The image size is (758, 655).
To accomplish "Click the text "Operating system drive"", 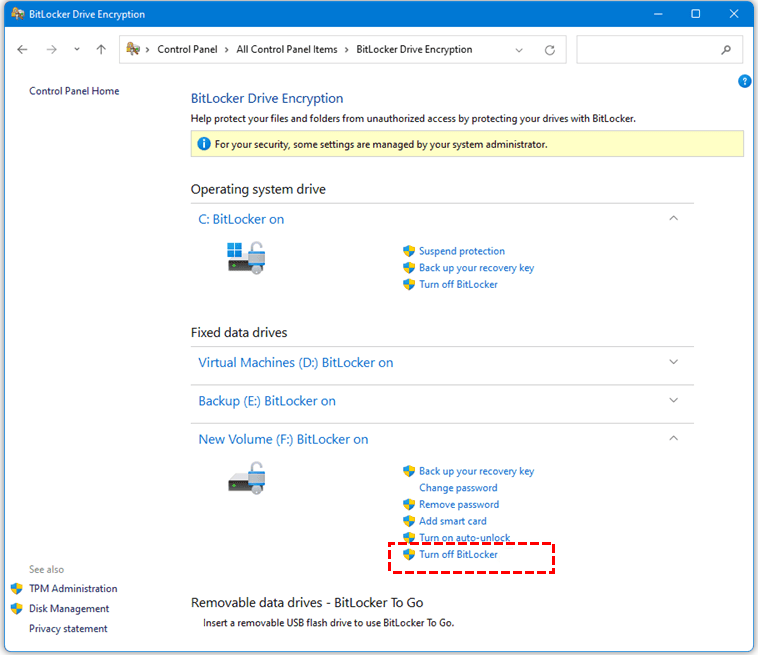I will pyautogui.click(x=258, y=189).
